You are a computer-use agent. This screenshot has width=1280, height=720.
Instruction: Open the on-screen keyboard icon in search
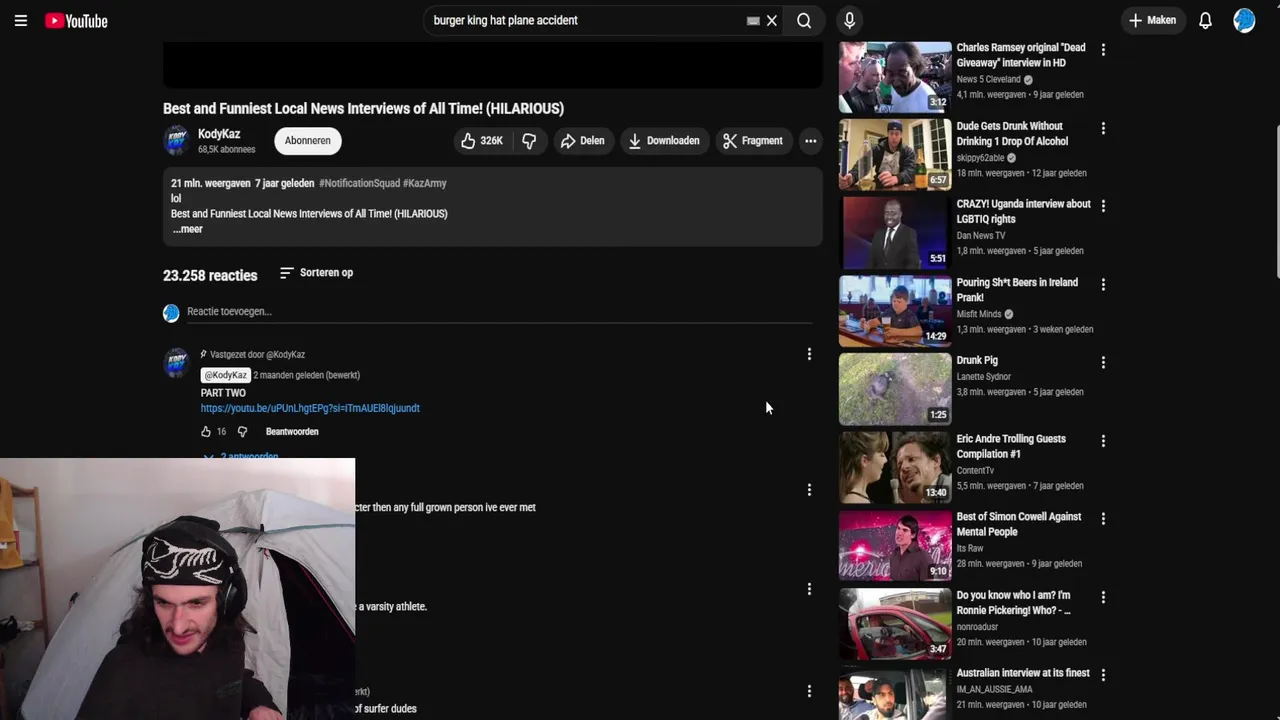[753, 20]
